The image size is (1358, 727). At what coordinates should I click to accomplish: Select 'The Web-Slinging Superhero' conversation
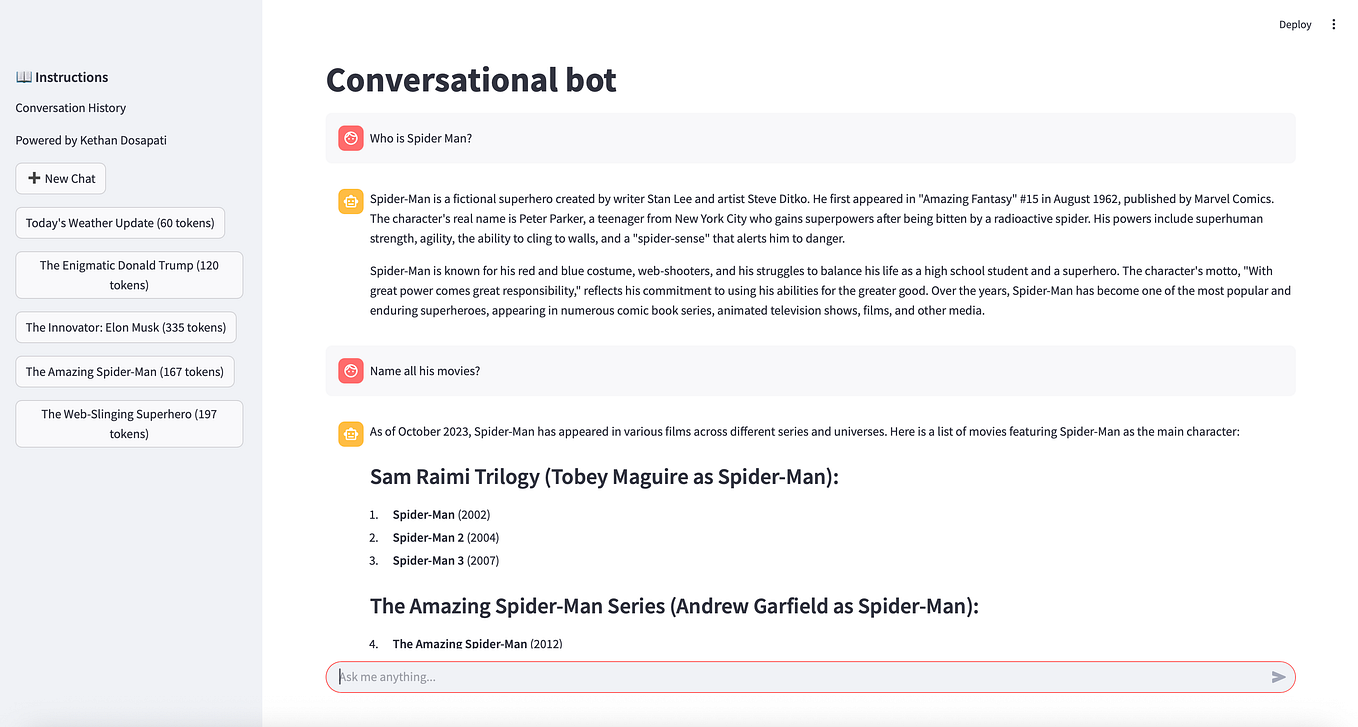[128, 423]
